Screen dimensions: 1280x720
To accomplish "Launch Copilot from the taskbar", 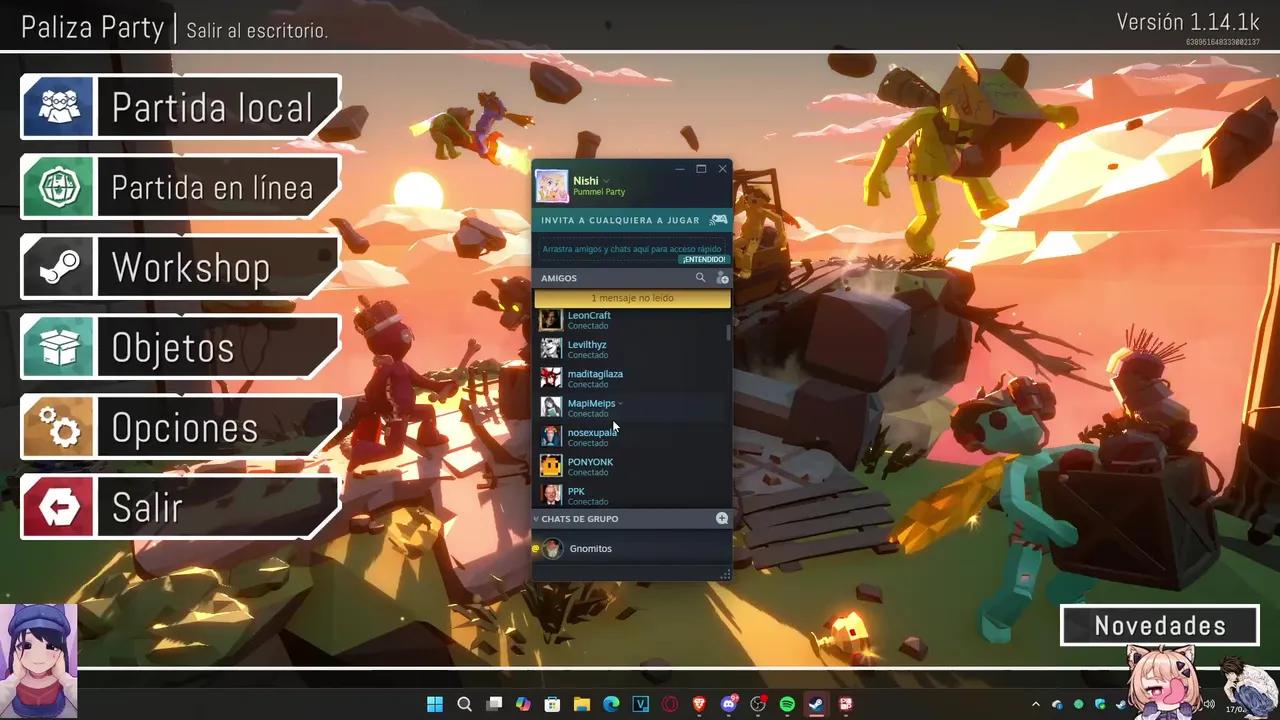I will click(523, 704).
